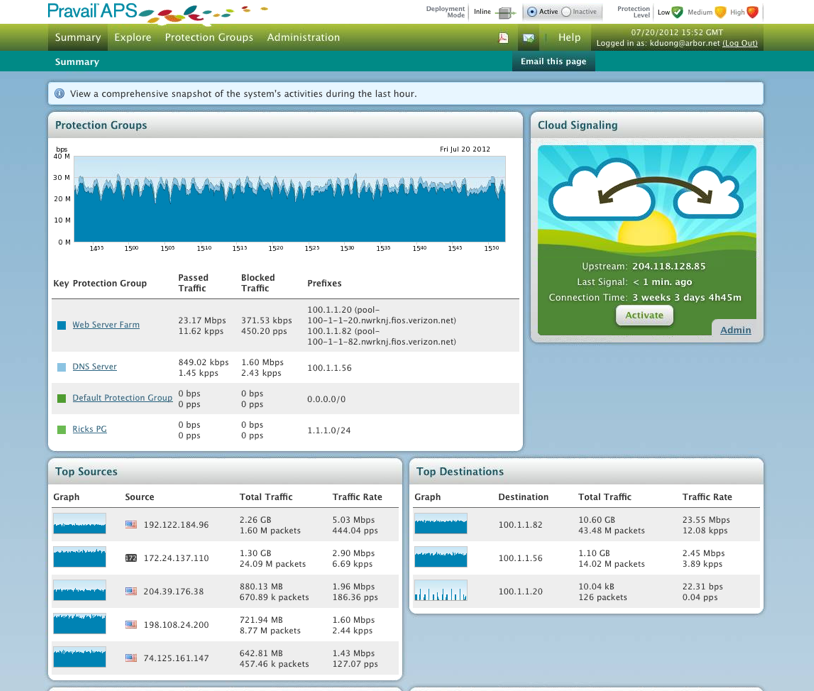814x691 pixels.
Task: Click the Log Out link
Action: point(740,44)
